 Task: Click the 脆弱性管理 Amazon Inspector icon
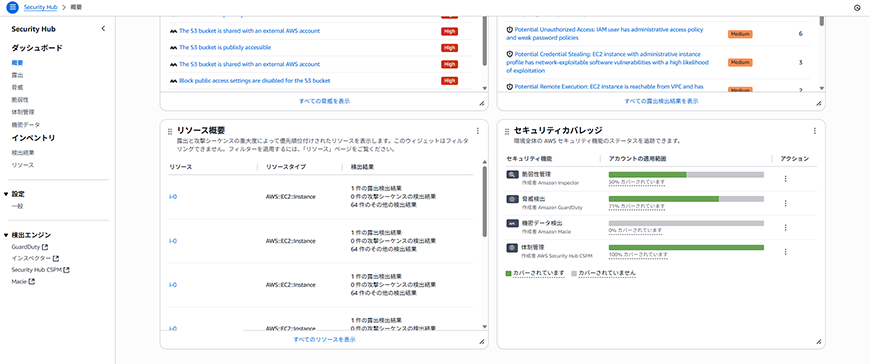tap(512, 175)
